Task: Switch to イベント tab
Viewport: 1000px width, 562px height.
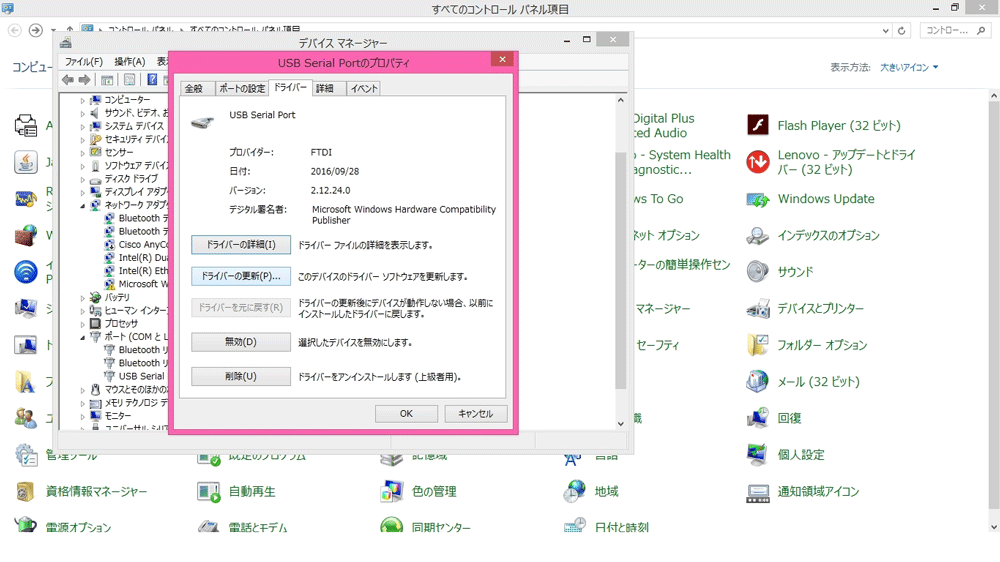Action: pos(364,89)
